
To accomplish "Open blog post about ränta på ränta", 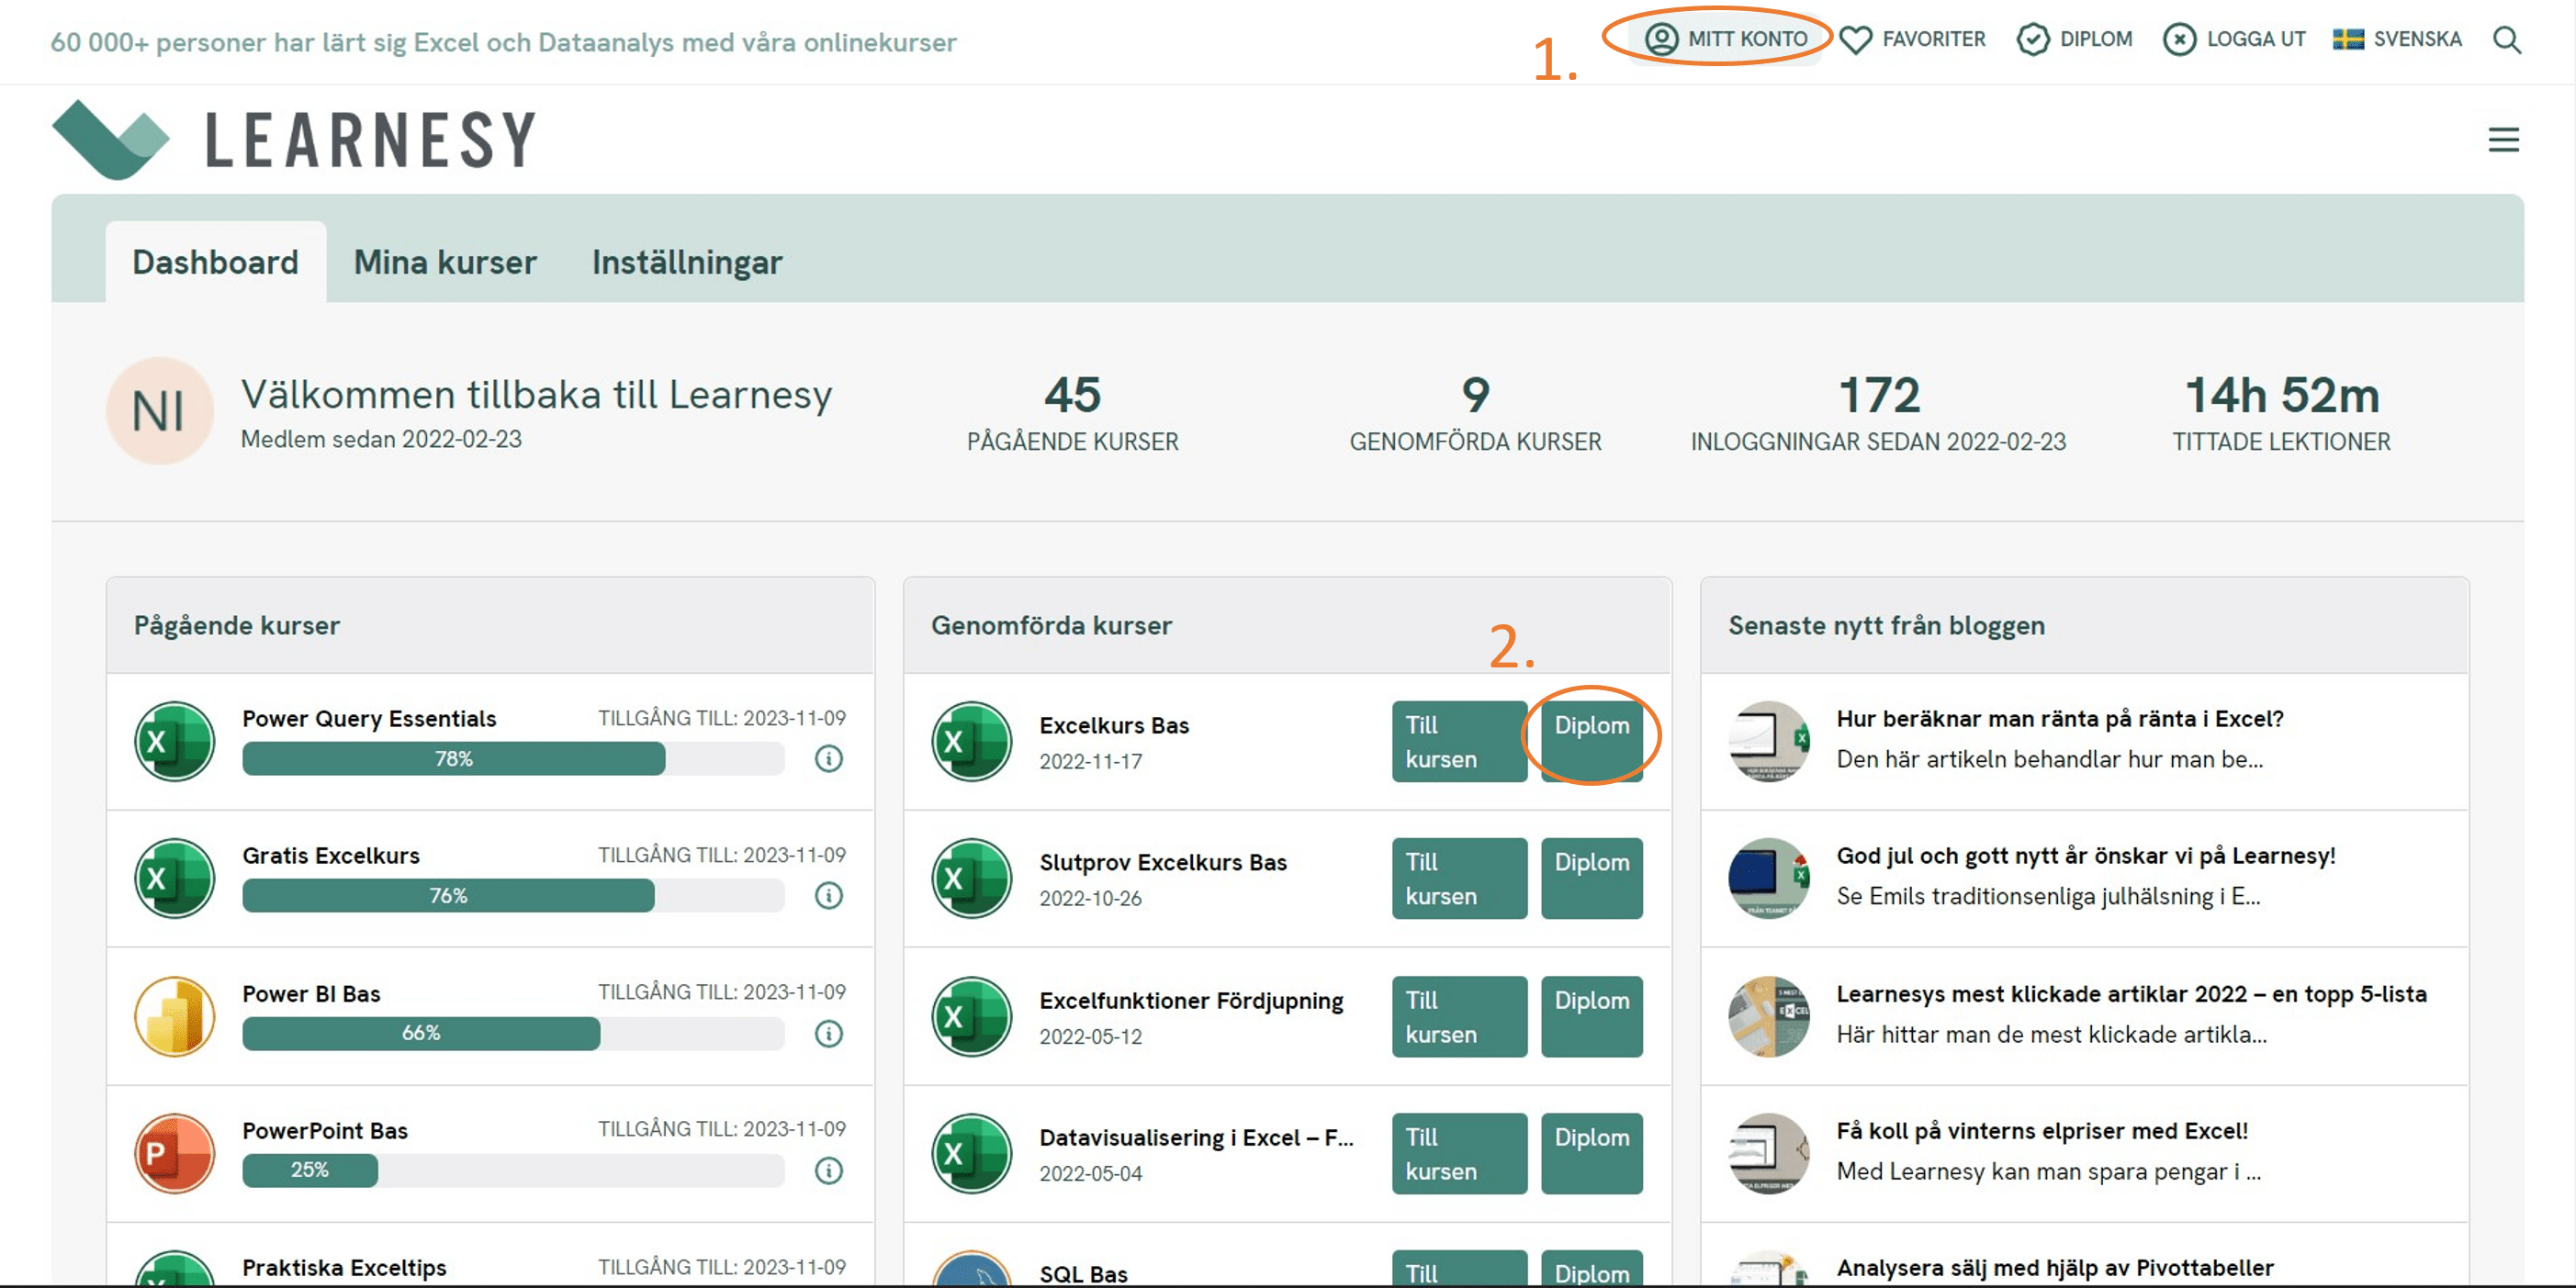I will (2059, 719).
